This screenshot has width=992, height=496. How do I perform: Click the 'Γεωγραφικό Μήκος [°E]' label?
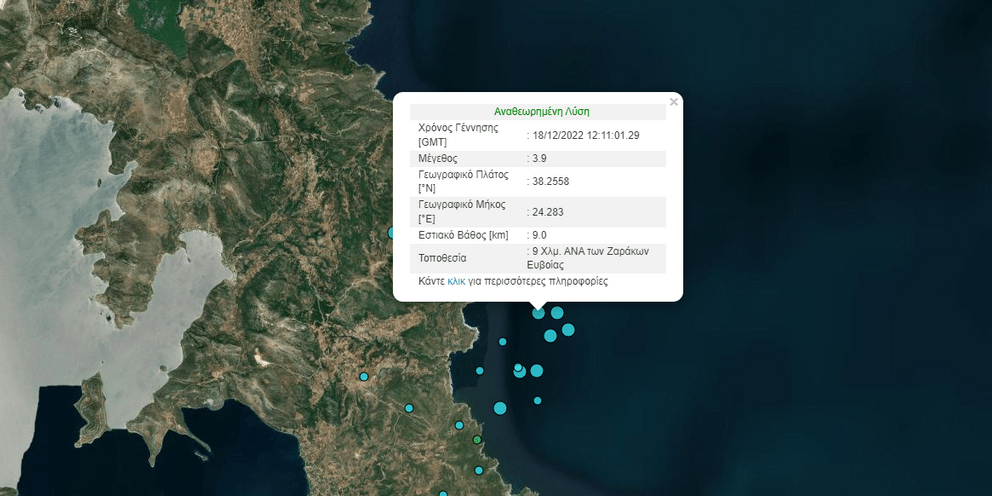click(460, 212)
